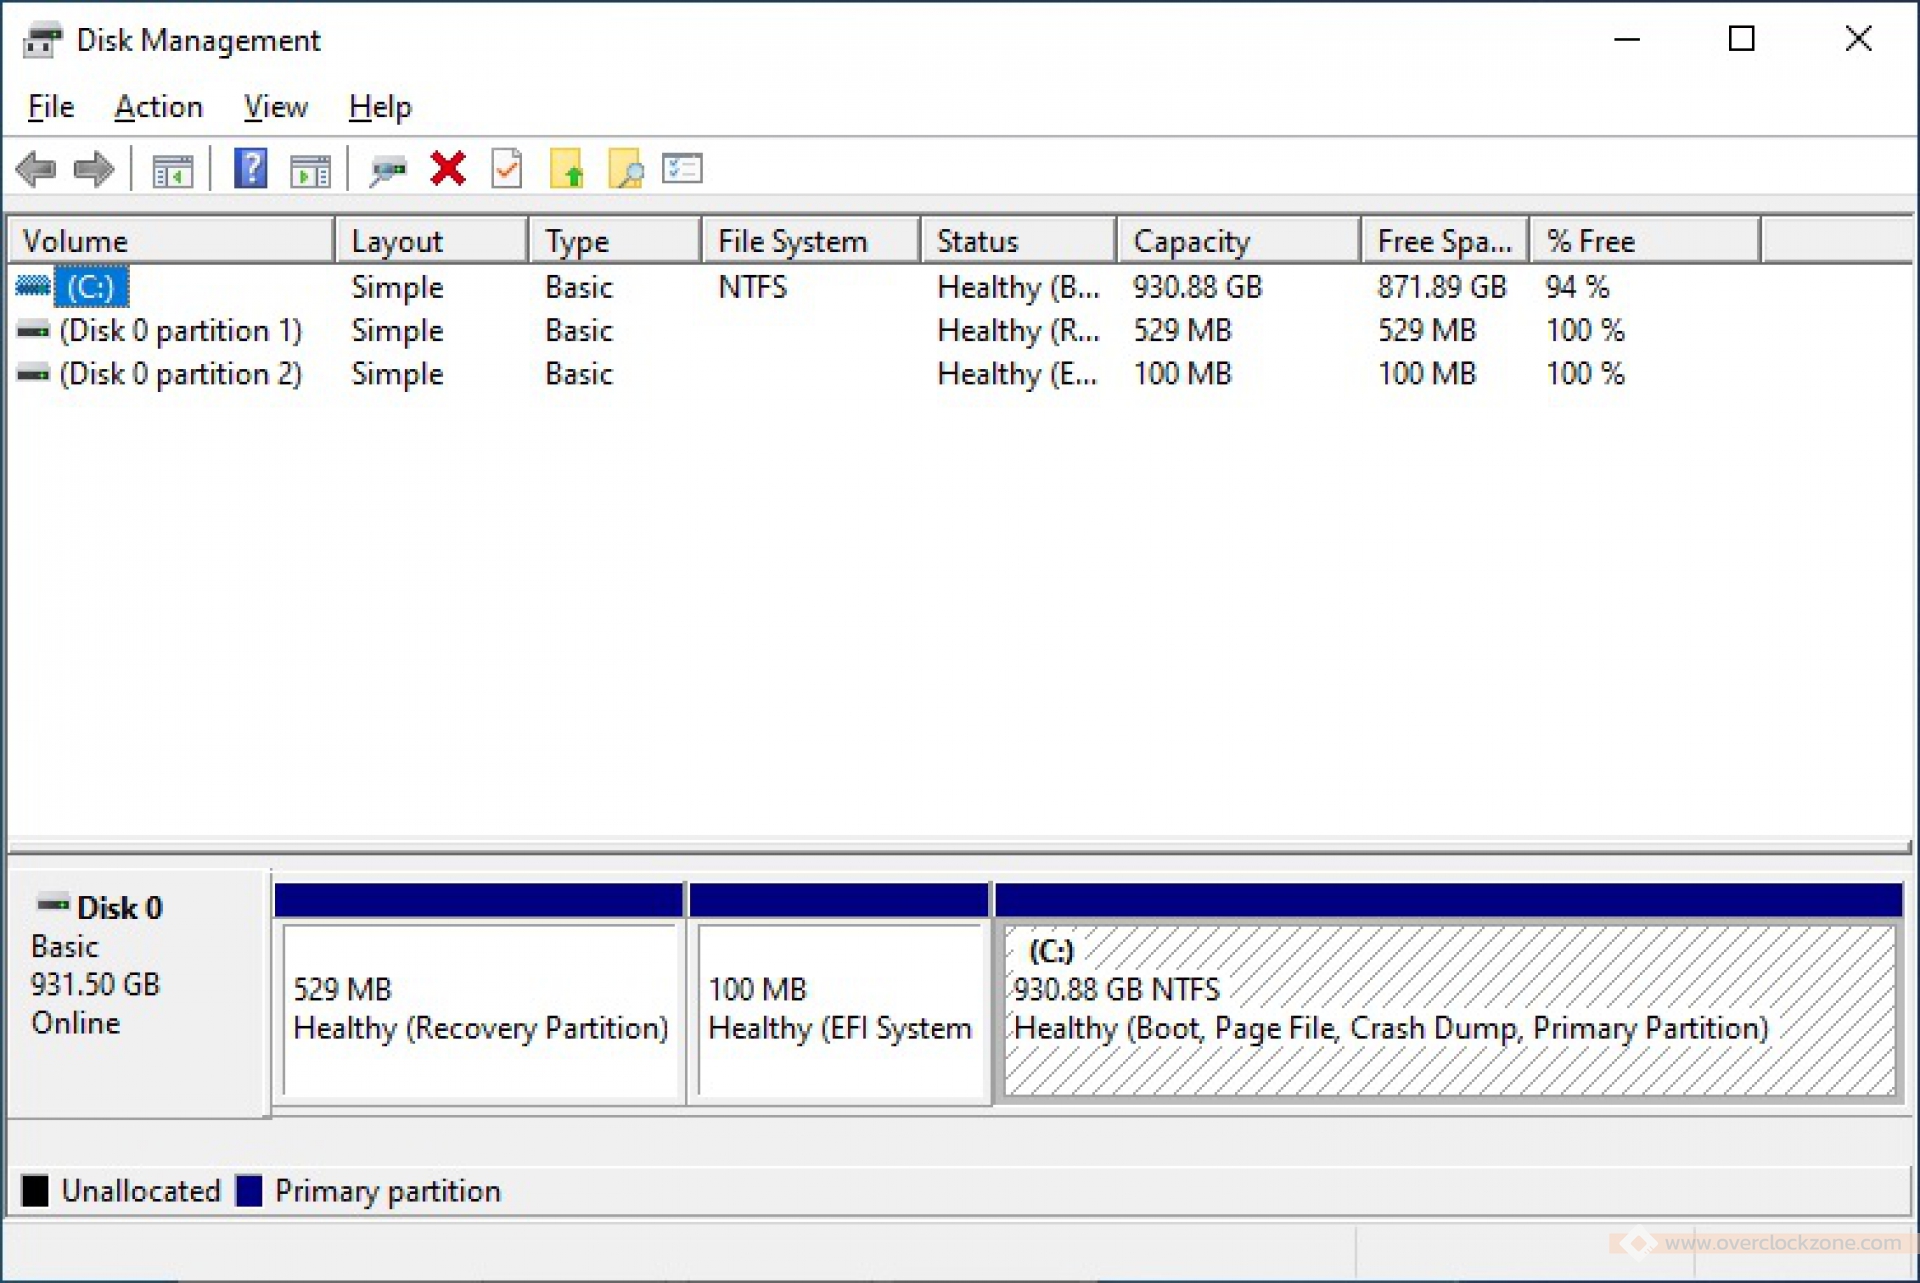
Task: Click the NTFS file system cell
Action: pos(752,287)
